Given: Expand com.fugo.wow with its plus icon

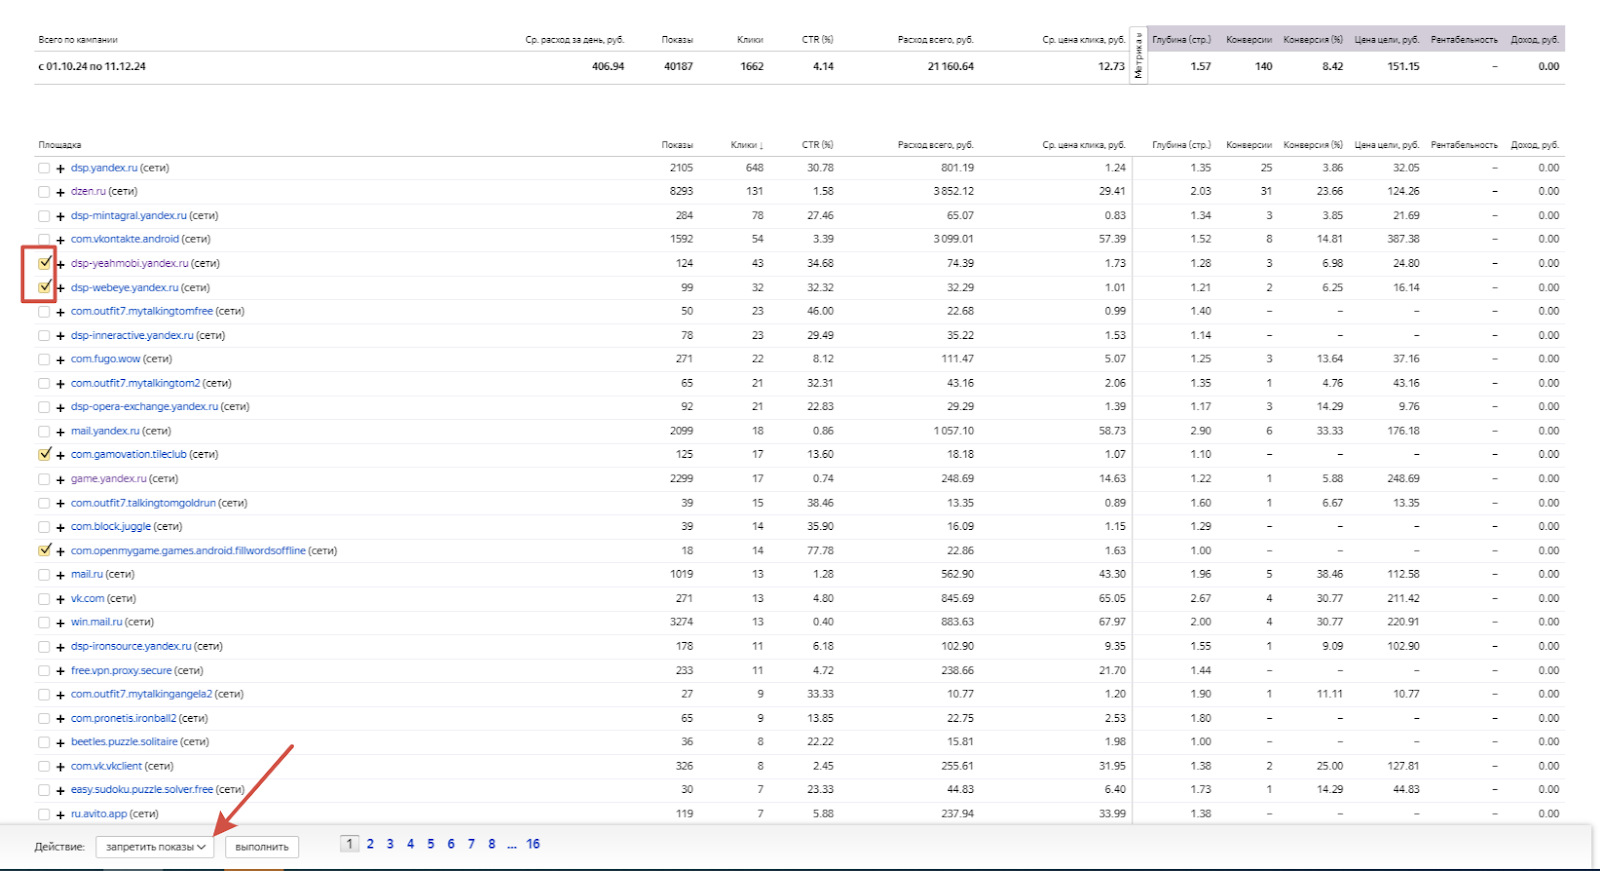Looking at the screenshot, I should (60, 359).
